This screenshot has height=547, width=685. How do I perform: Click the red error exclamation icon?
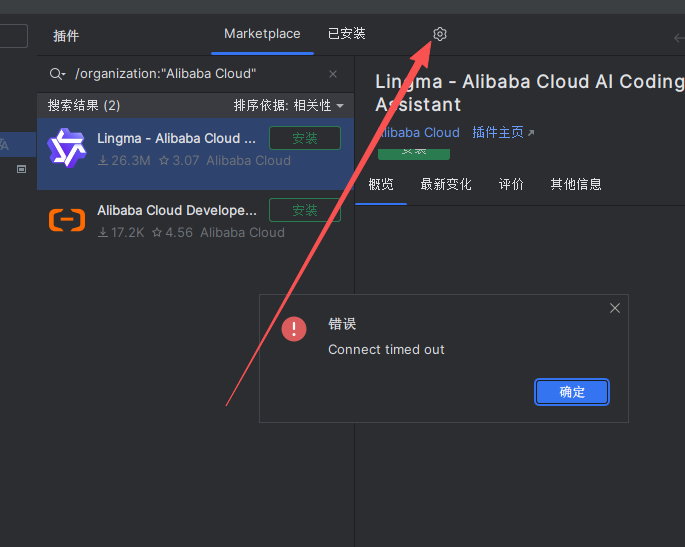(x=294, y=329)
